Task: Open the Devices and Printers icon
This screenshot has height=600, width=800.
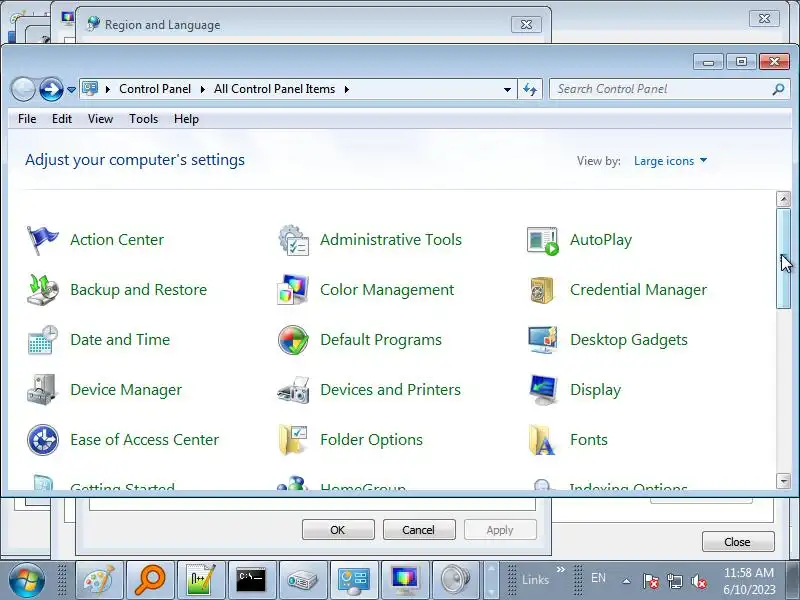Action: coord(293,390)
